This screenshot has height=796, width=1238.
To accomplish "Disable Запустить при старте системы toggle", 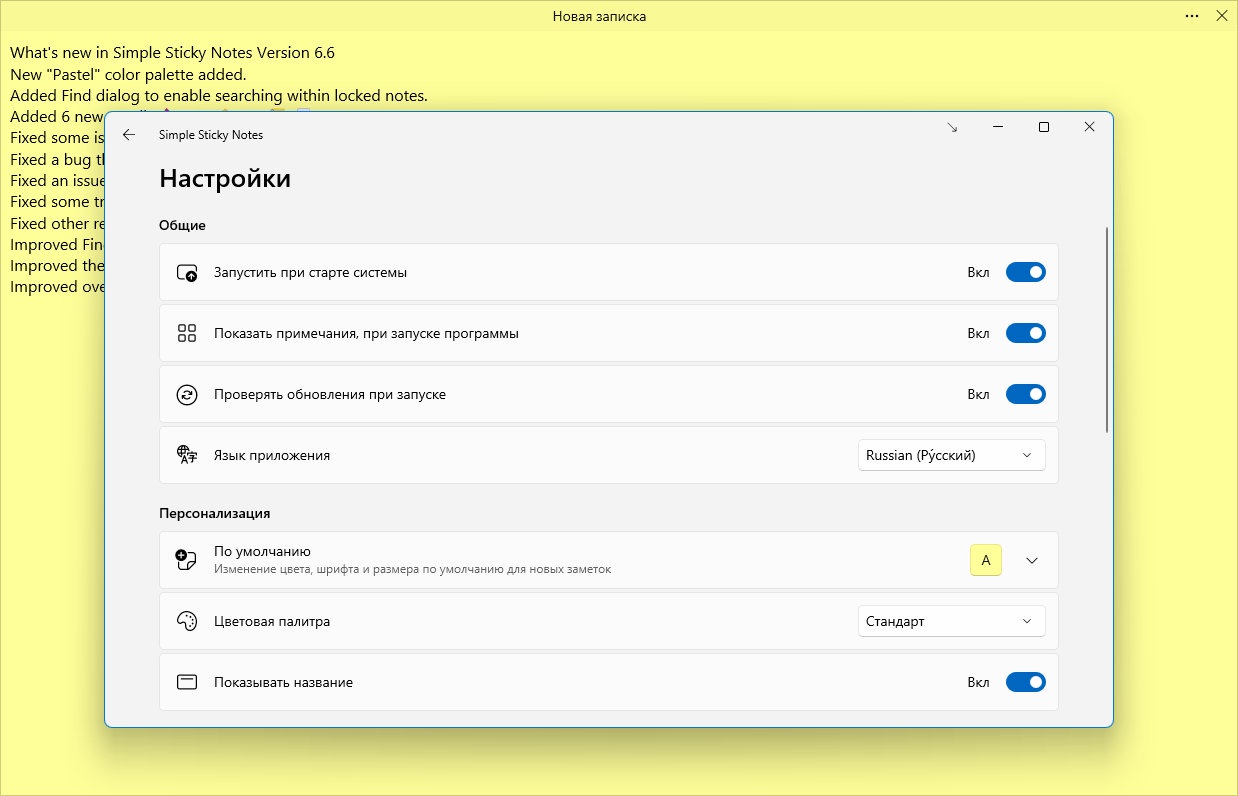I will [1025, 272].
